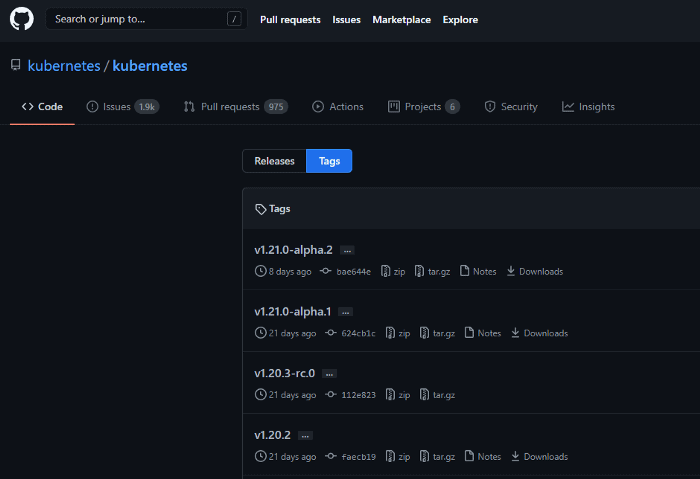Click the 975 pull requests counter badge

click(x=276, y=107)
